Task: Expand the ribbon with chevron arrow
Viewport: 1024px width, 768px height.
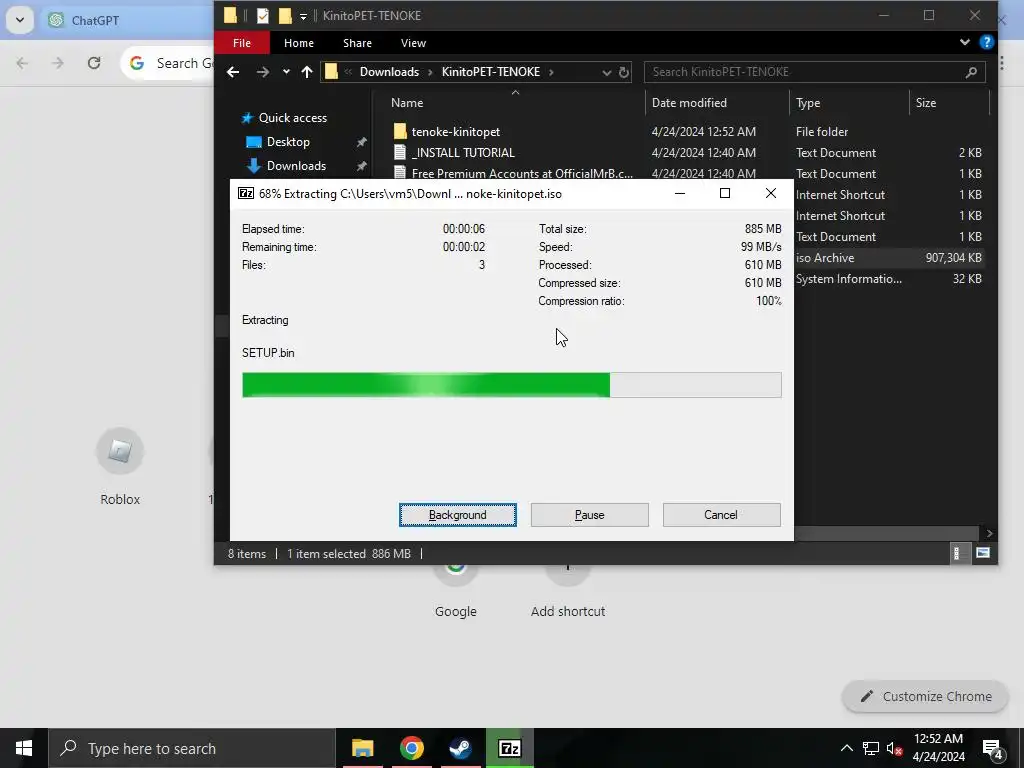Action: (x=965, y=42)
